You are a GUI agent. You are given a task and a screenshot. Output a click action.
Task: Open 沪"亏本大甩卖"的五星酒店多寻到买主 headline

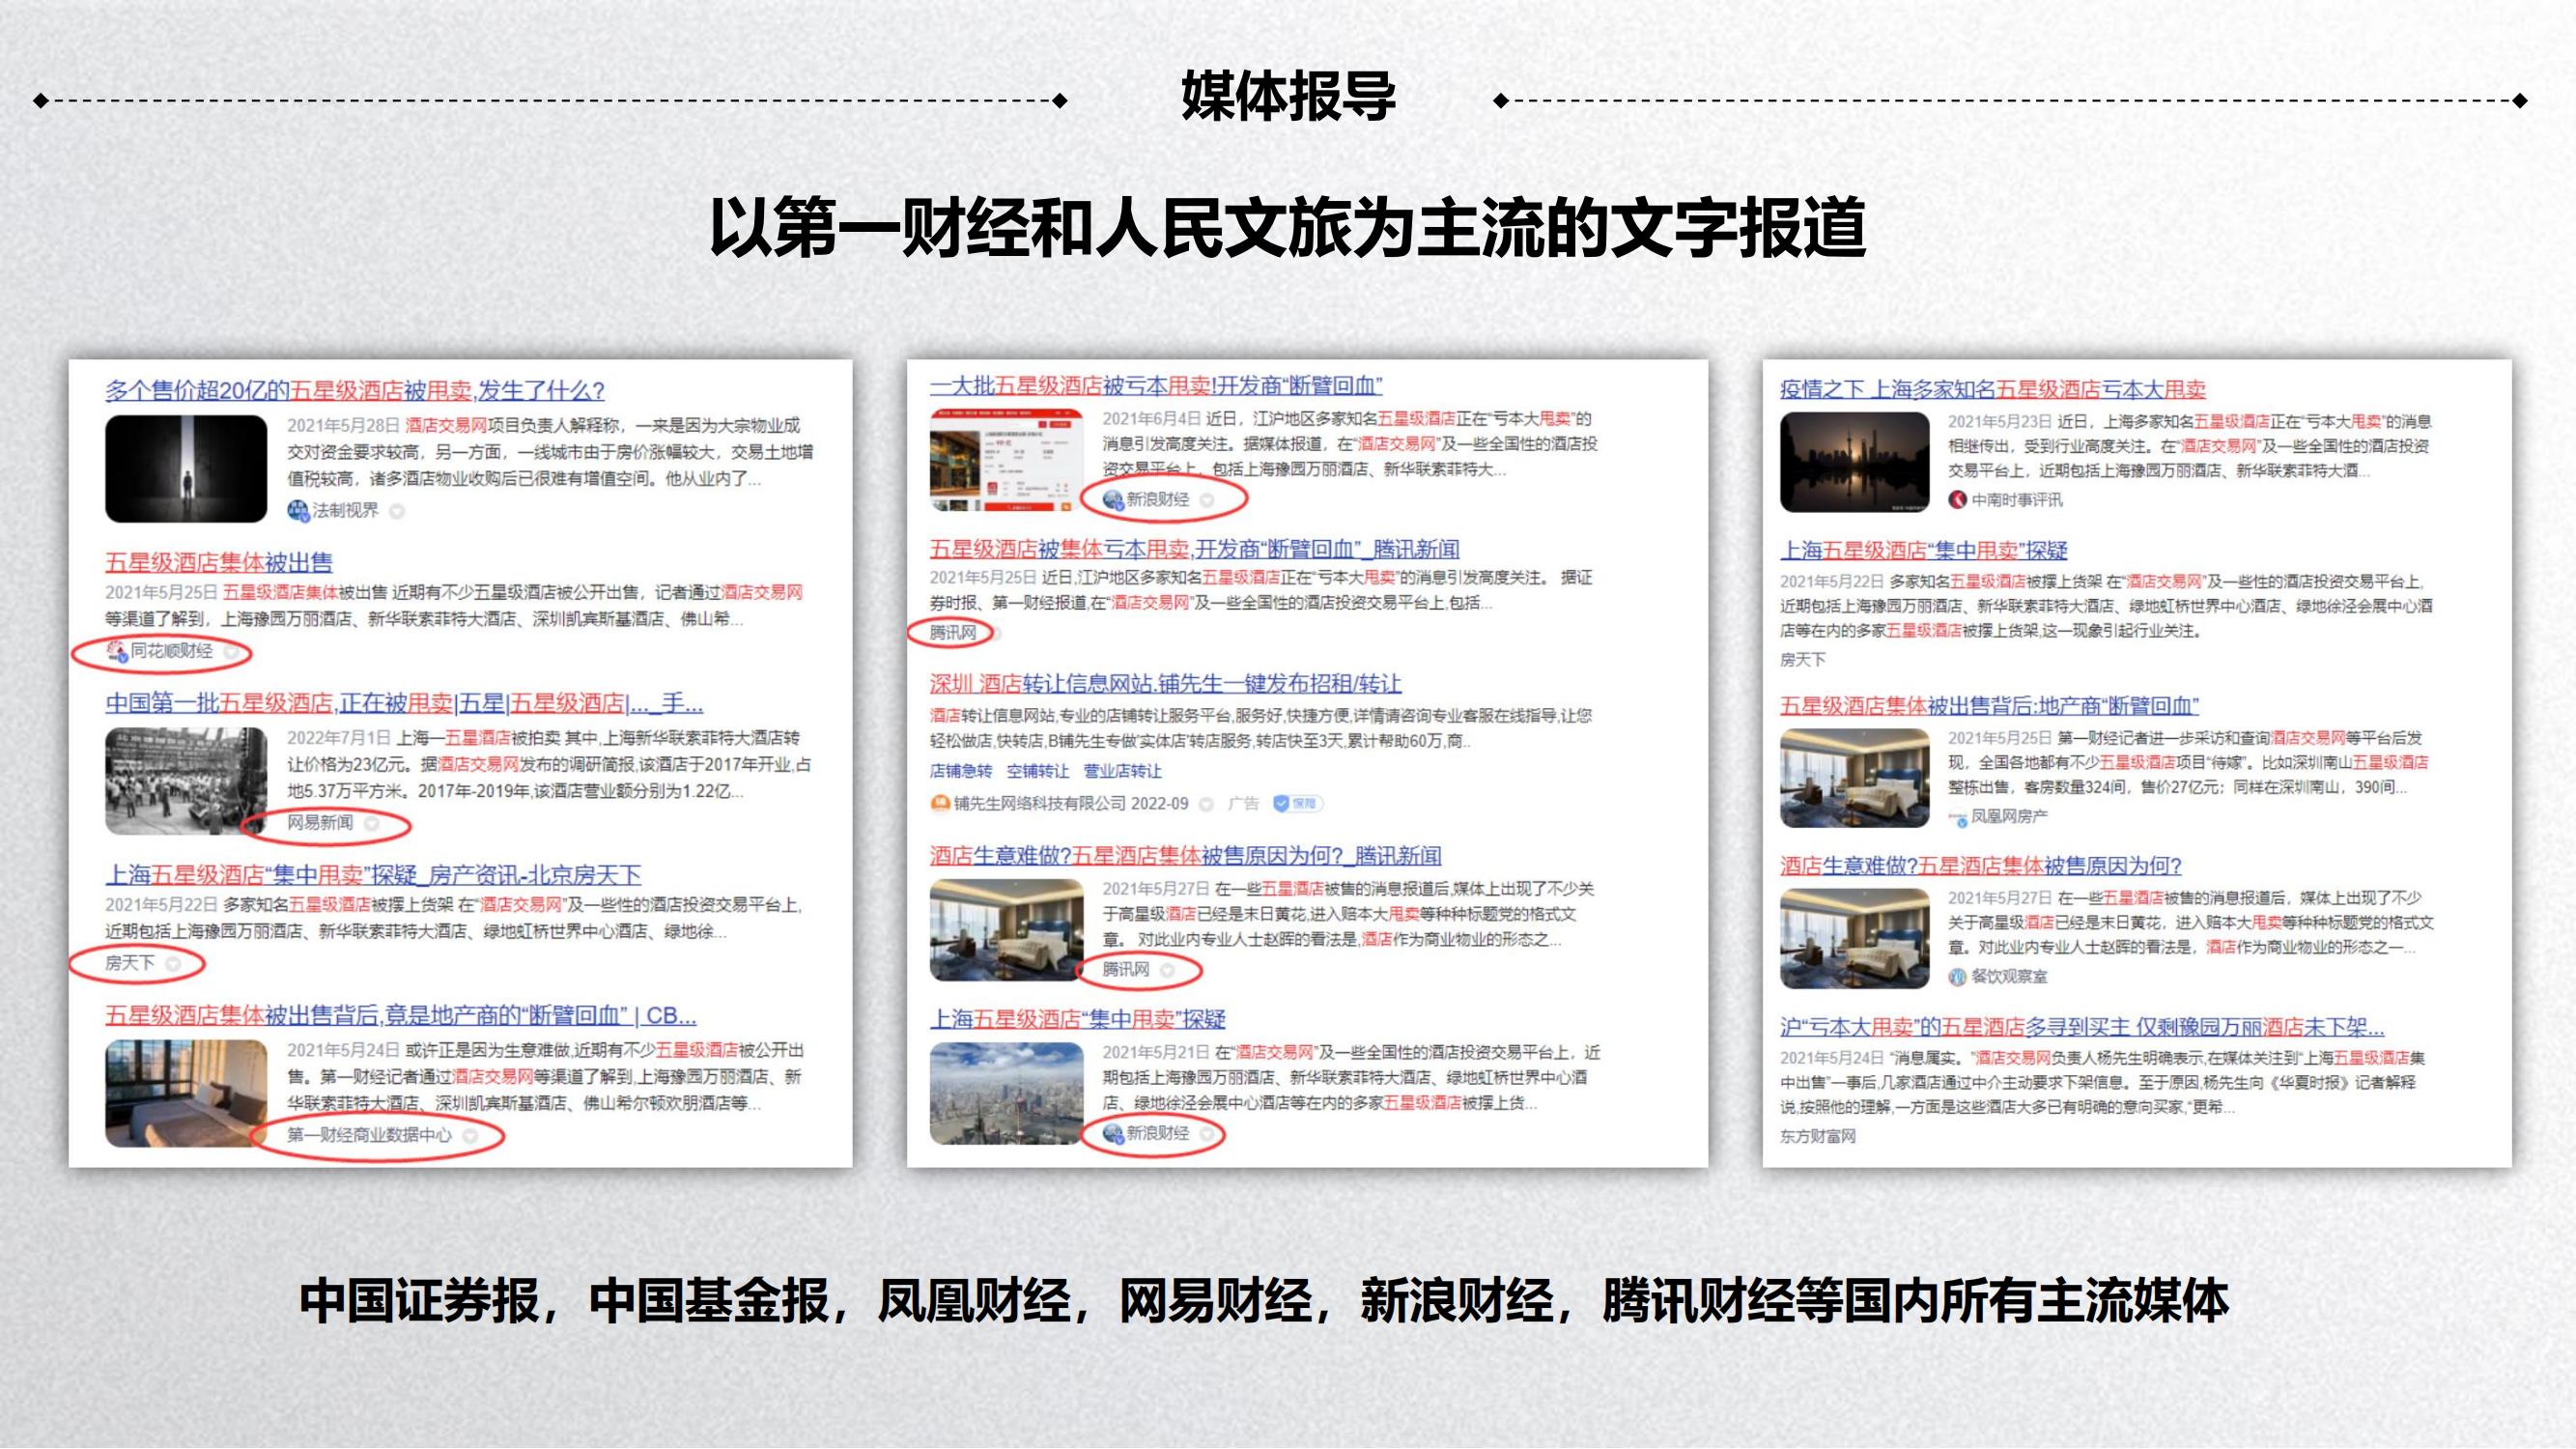(2082, 1027)
